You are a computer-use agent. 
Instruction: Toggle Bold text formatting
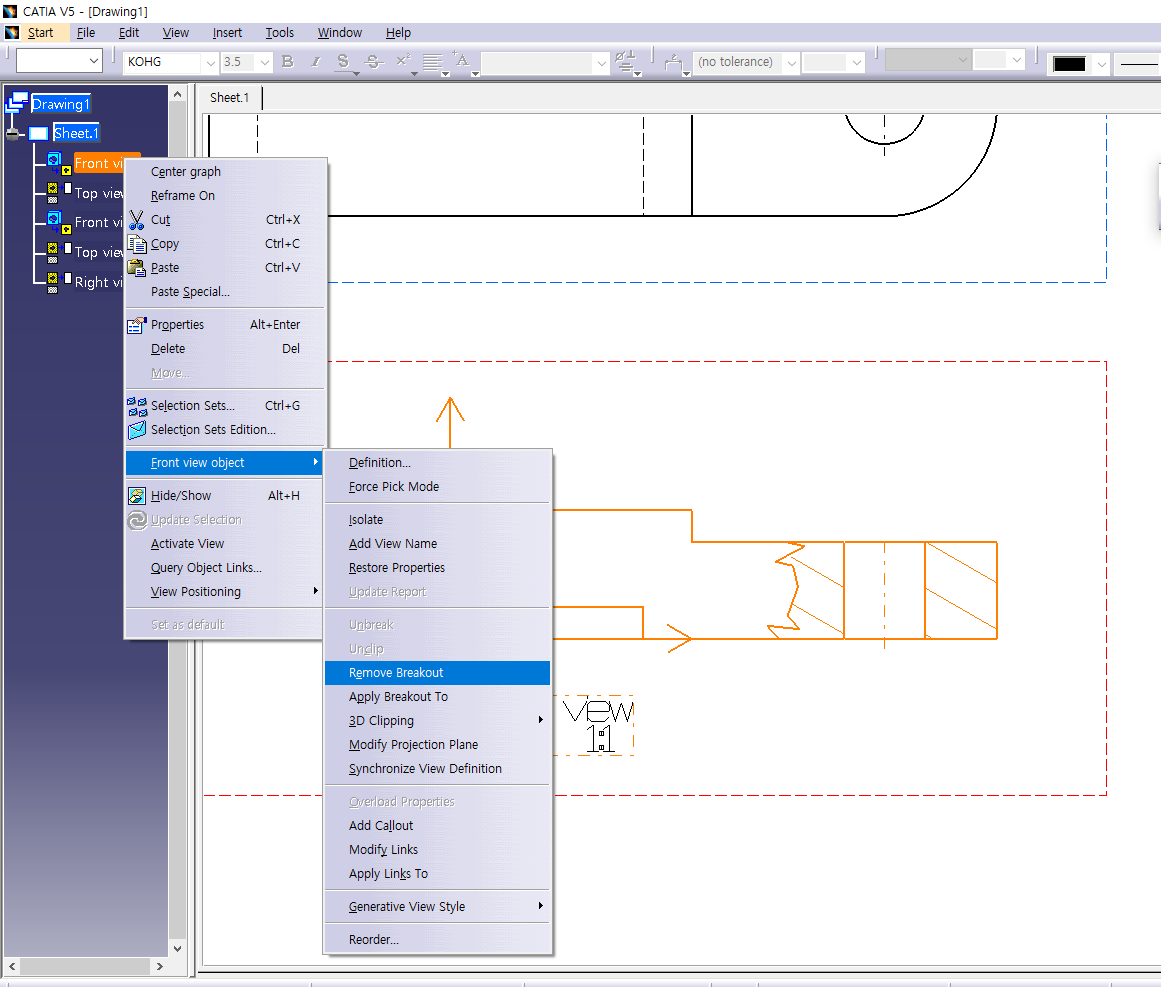pos(288,62)
